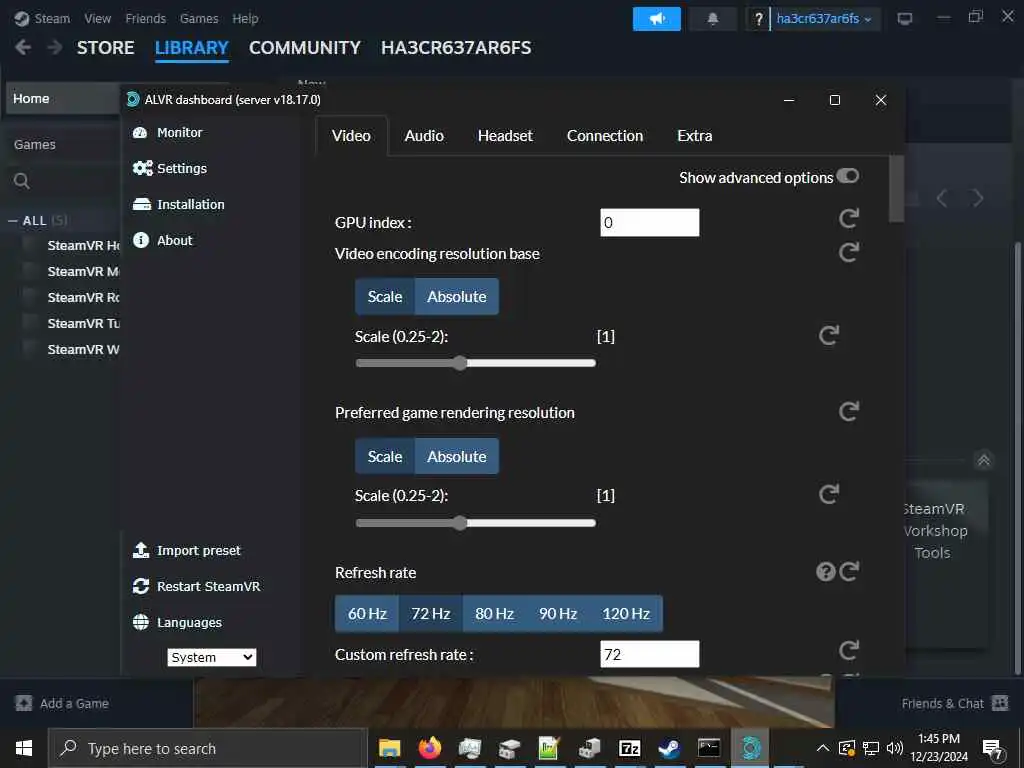This screenshot has width=1024, height=768.
Task: Click Add a Game in Steam
Action: click(62, 703)
